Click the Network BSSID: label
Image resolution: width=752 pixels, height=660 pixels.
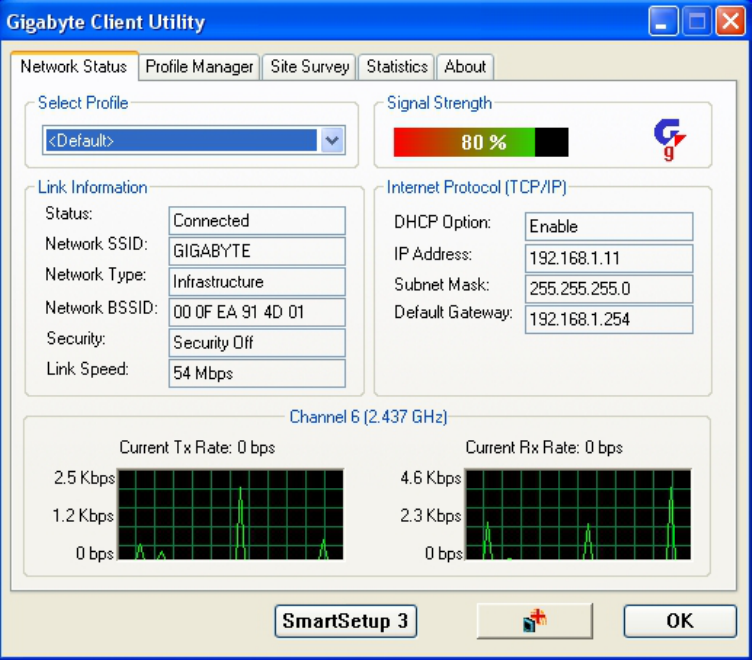(x=101, y=307)
